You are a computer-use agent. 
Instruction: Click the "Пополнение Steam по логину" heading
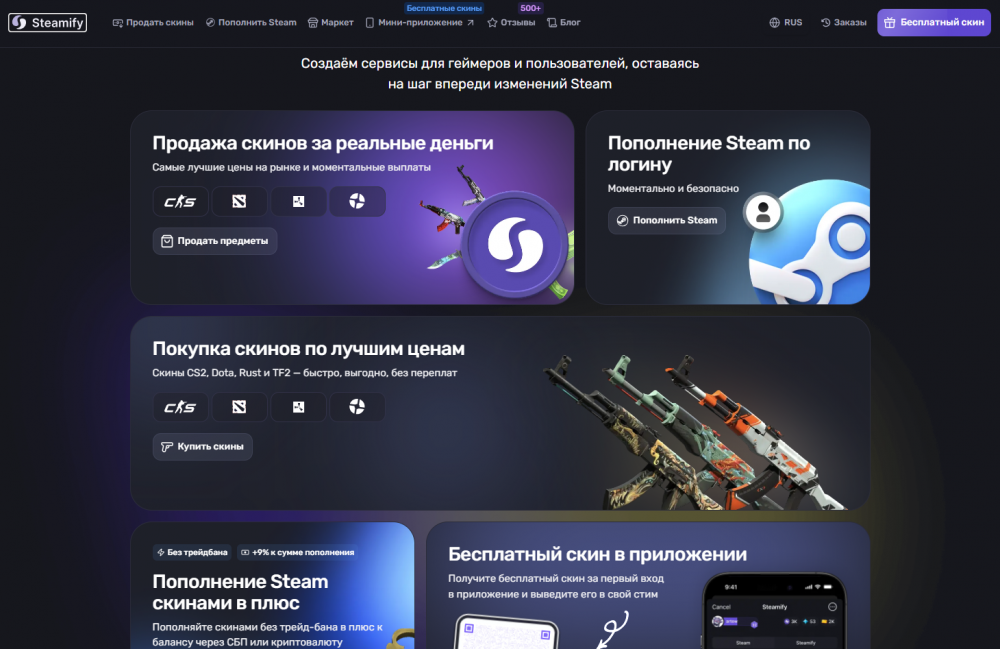pos(709,153)
